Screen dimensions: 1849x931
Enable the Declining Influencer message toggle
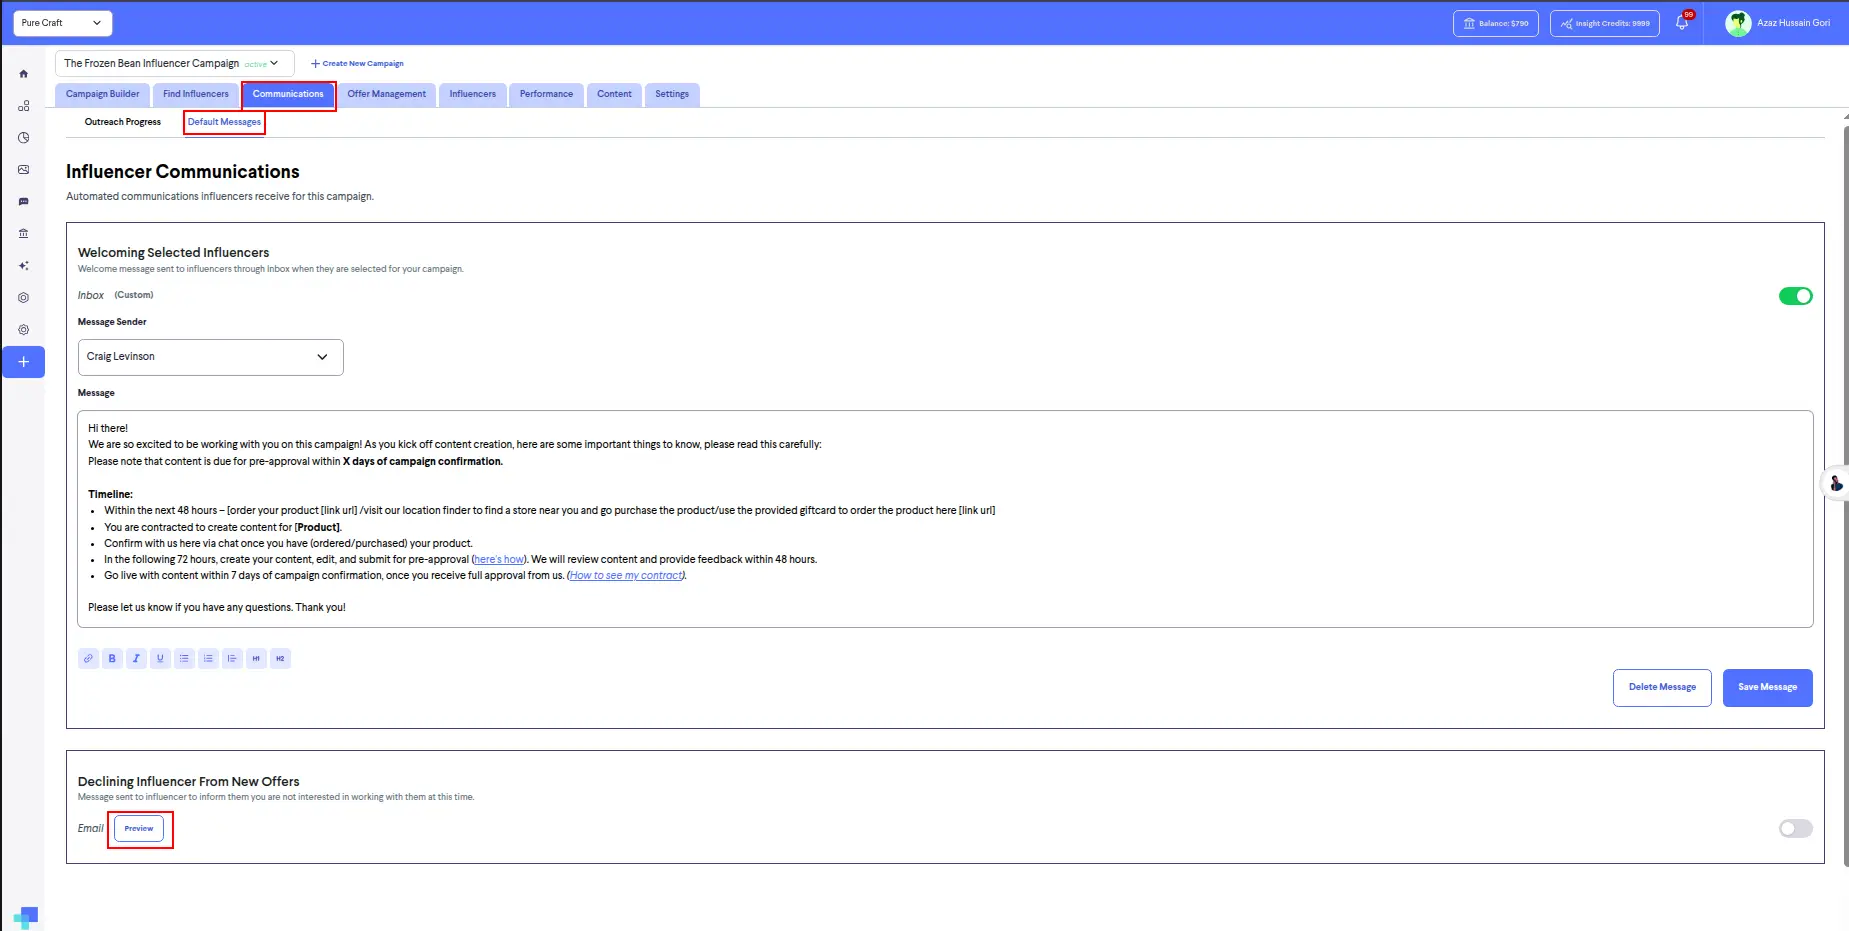tap(1795, 828)
